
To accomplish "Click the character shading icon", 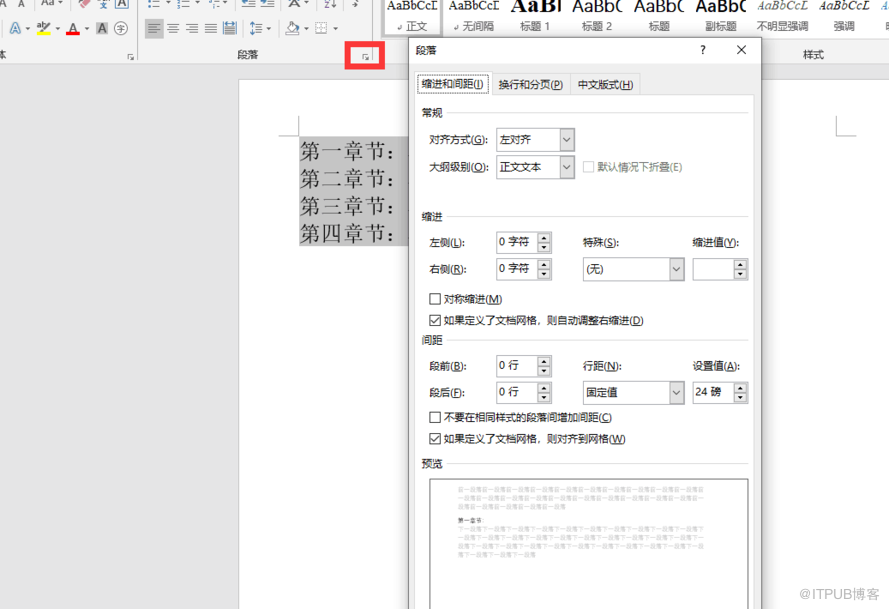I will (102, 29).
